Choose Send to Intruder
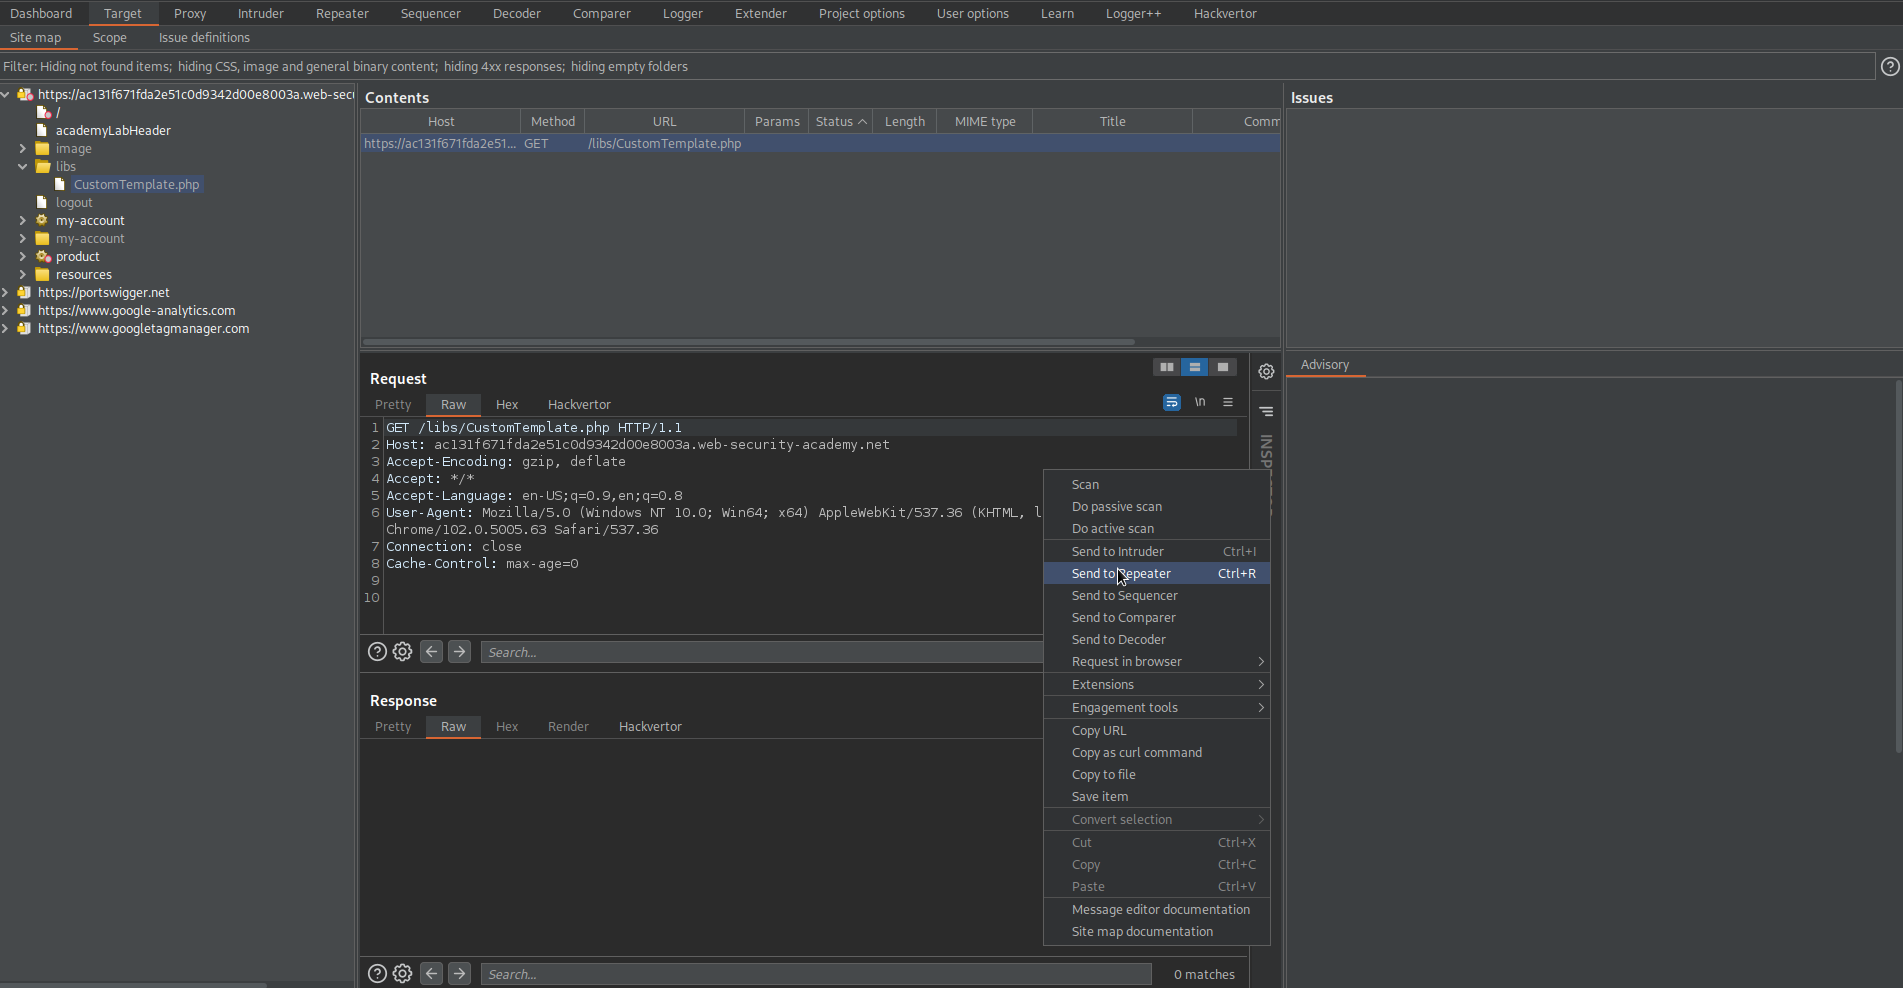This screenshot has width=1903, height=988. [1157, 551]
